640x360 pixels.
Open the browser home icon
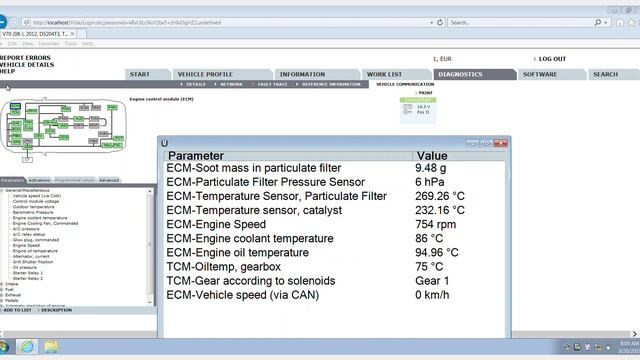point(620,22)
